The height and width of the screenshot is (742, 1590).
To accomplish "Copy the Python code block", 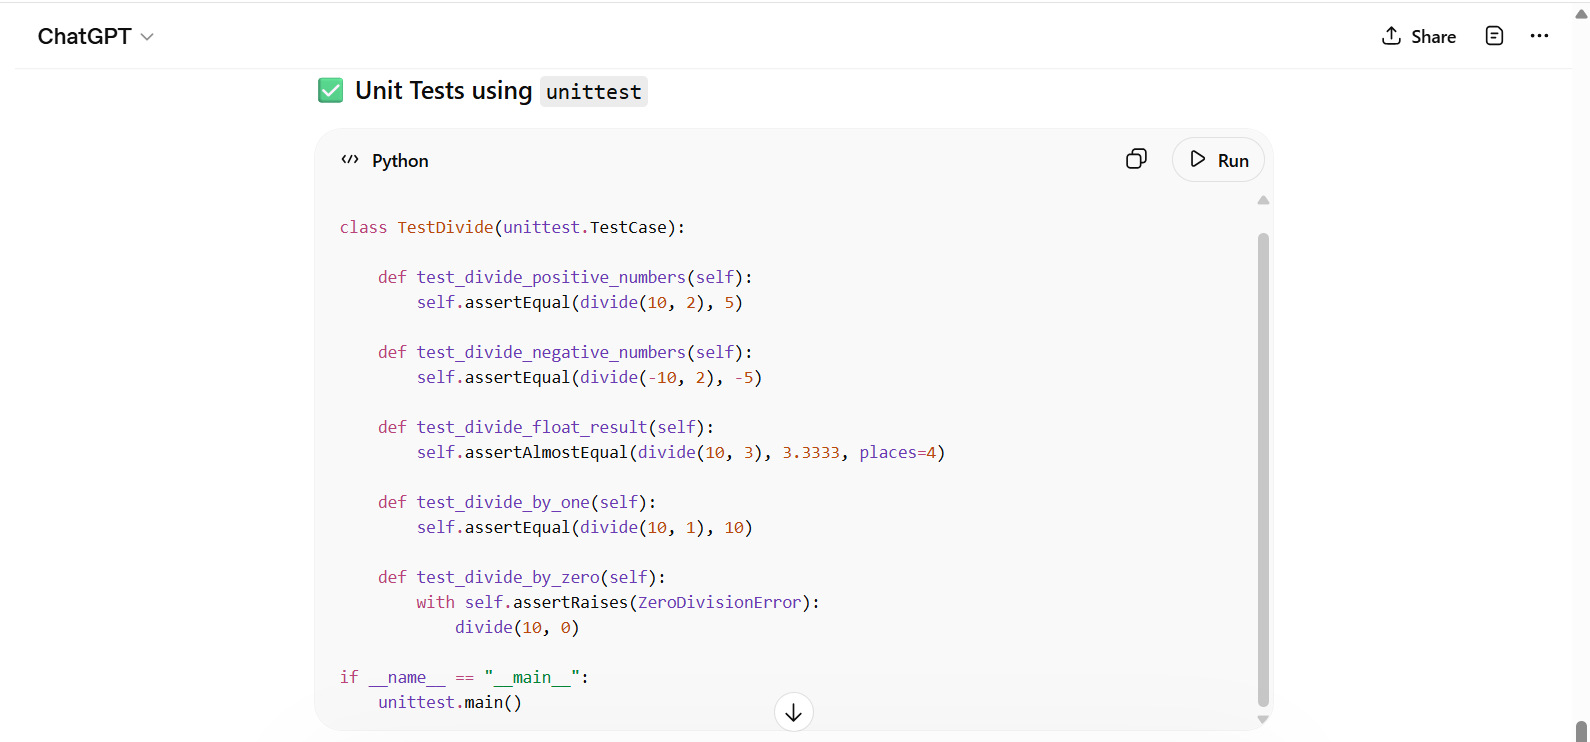I will (x=1136, y=160).
